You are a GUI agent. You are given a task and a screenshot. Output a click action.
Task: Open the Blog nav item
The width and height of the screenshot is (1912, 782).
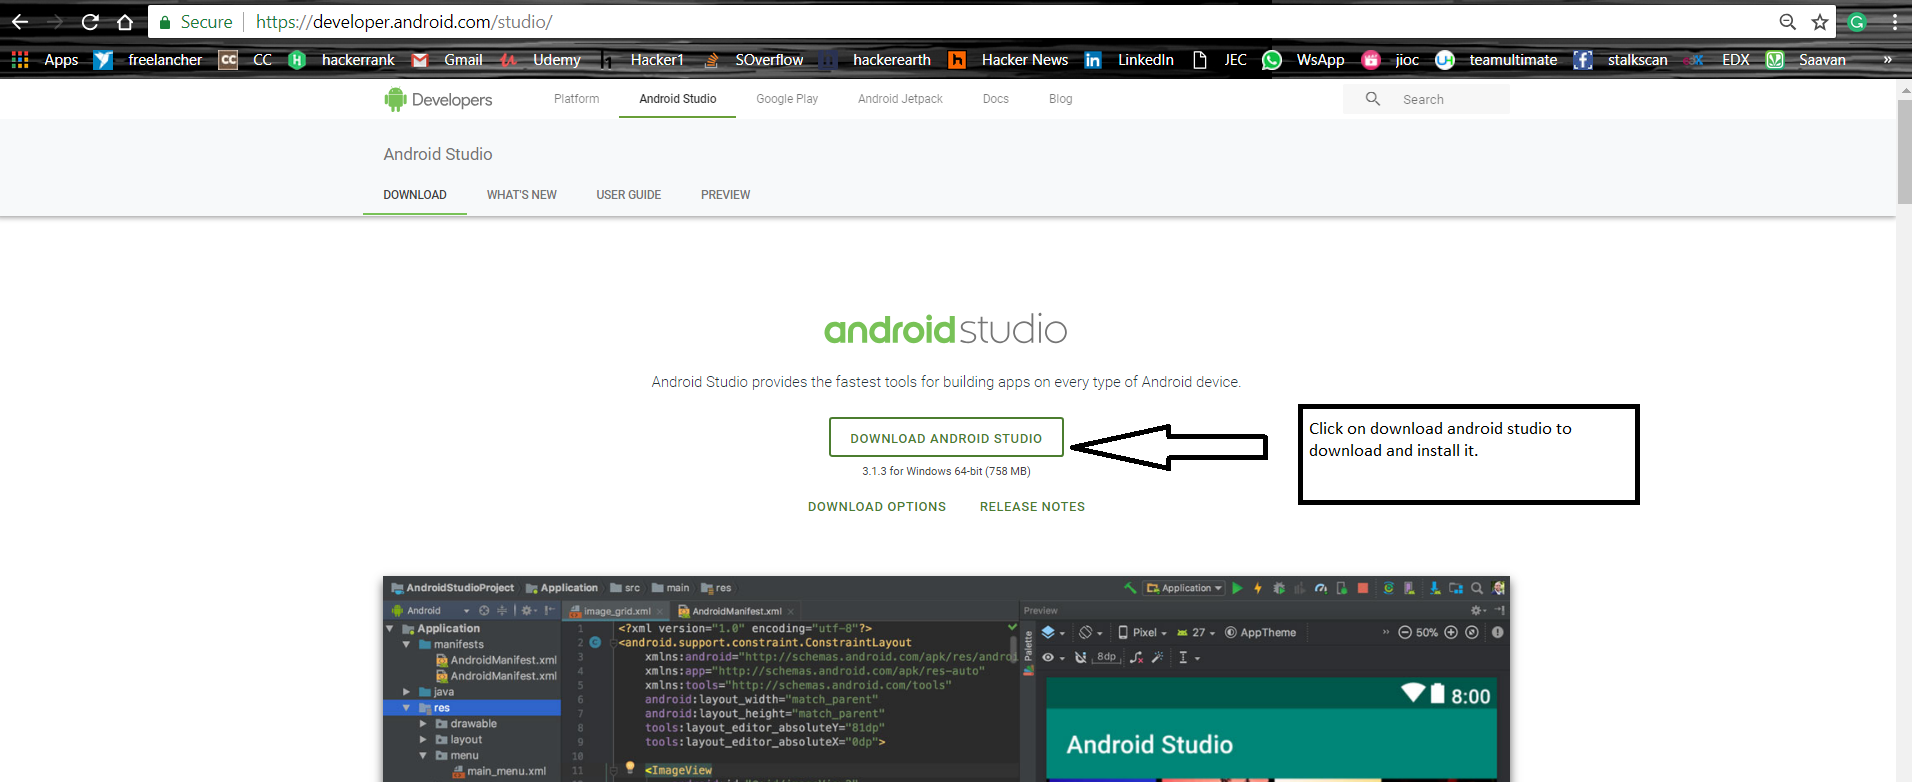click(x=1060, y=99)
